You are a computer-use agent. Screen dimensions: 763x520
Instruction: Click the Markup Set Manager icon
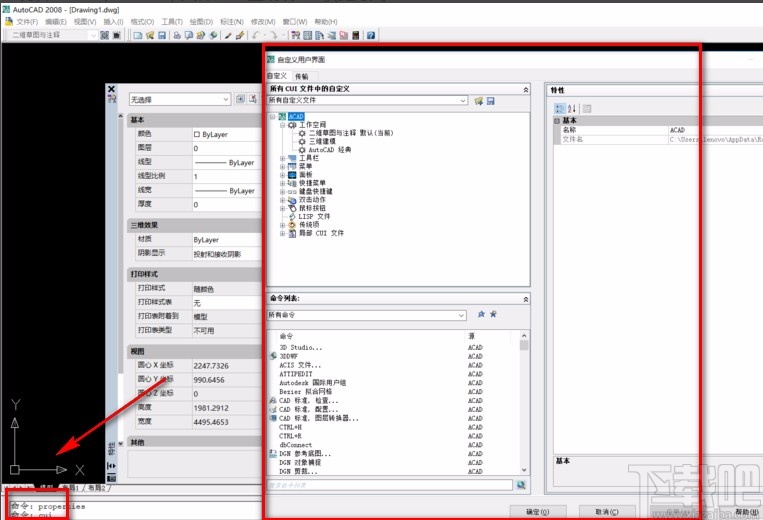click(x=344, y=35)
